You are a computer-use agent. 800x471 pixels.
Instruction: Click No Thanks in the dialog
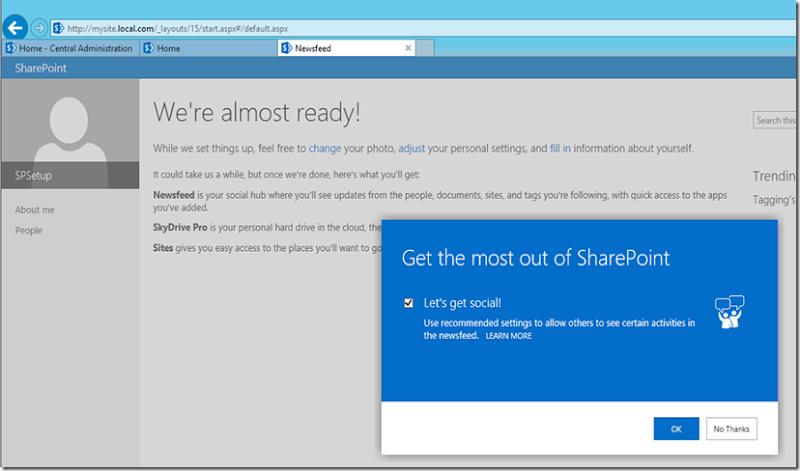point(732,429)
